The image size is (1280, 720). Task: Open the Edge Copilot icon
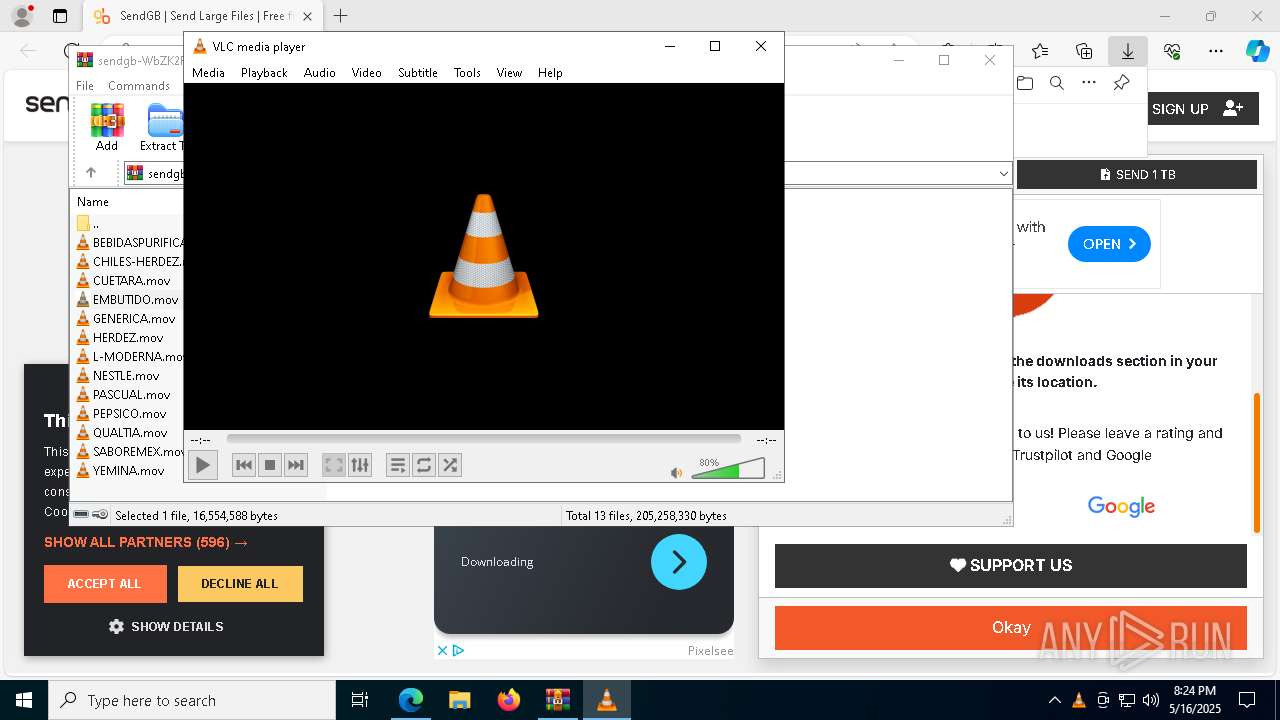pos(1257,51)
